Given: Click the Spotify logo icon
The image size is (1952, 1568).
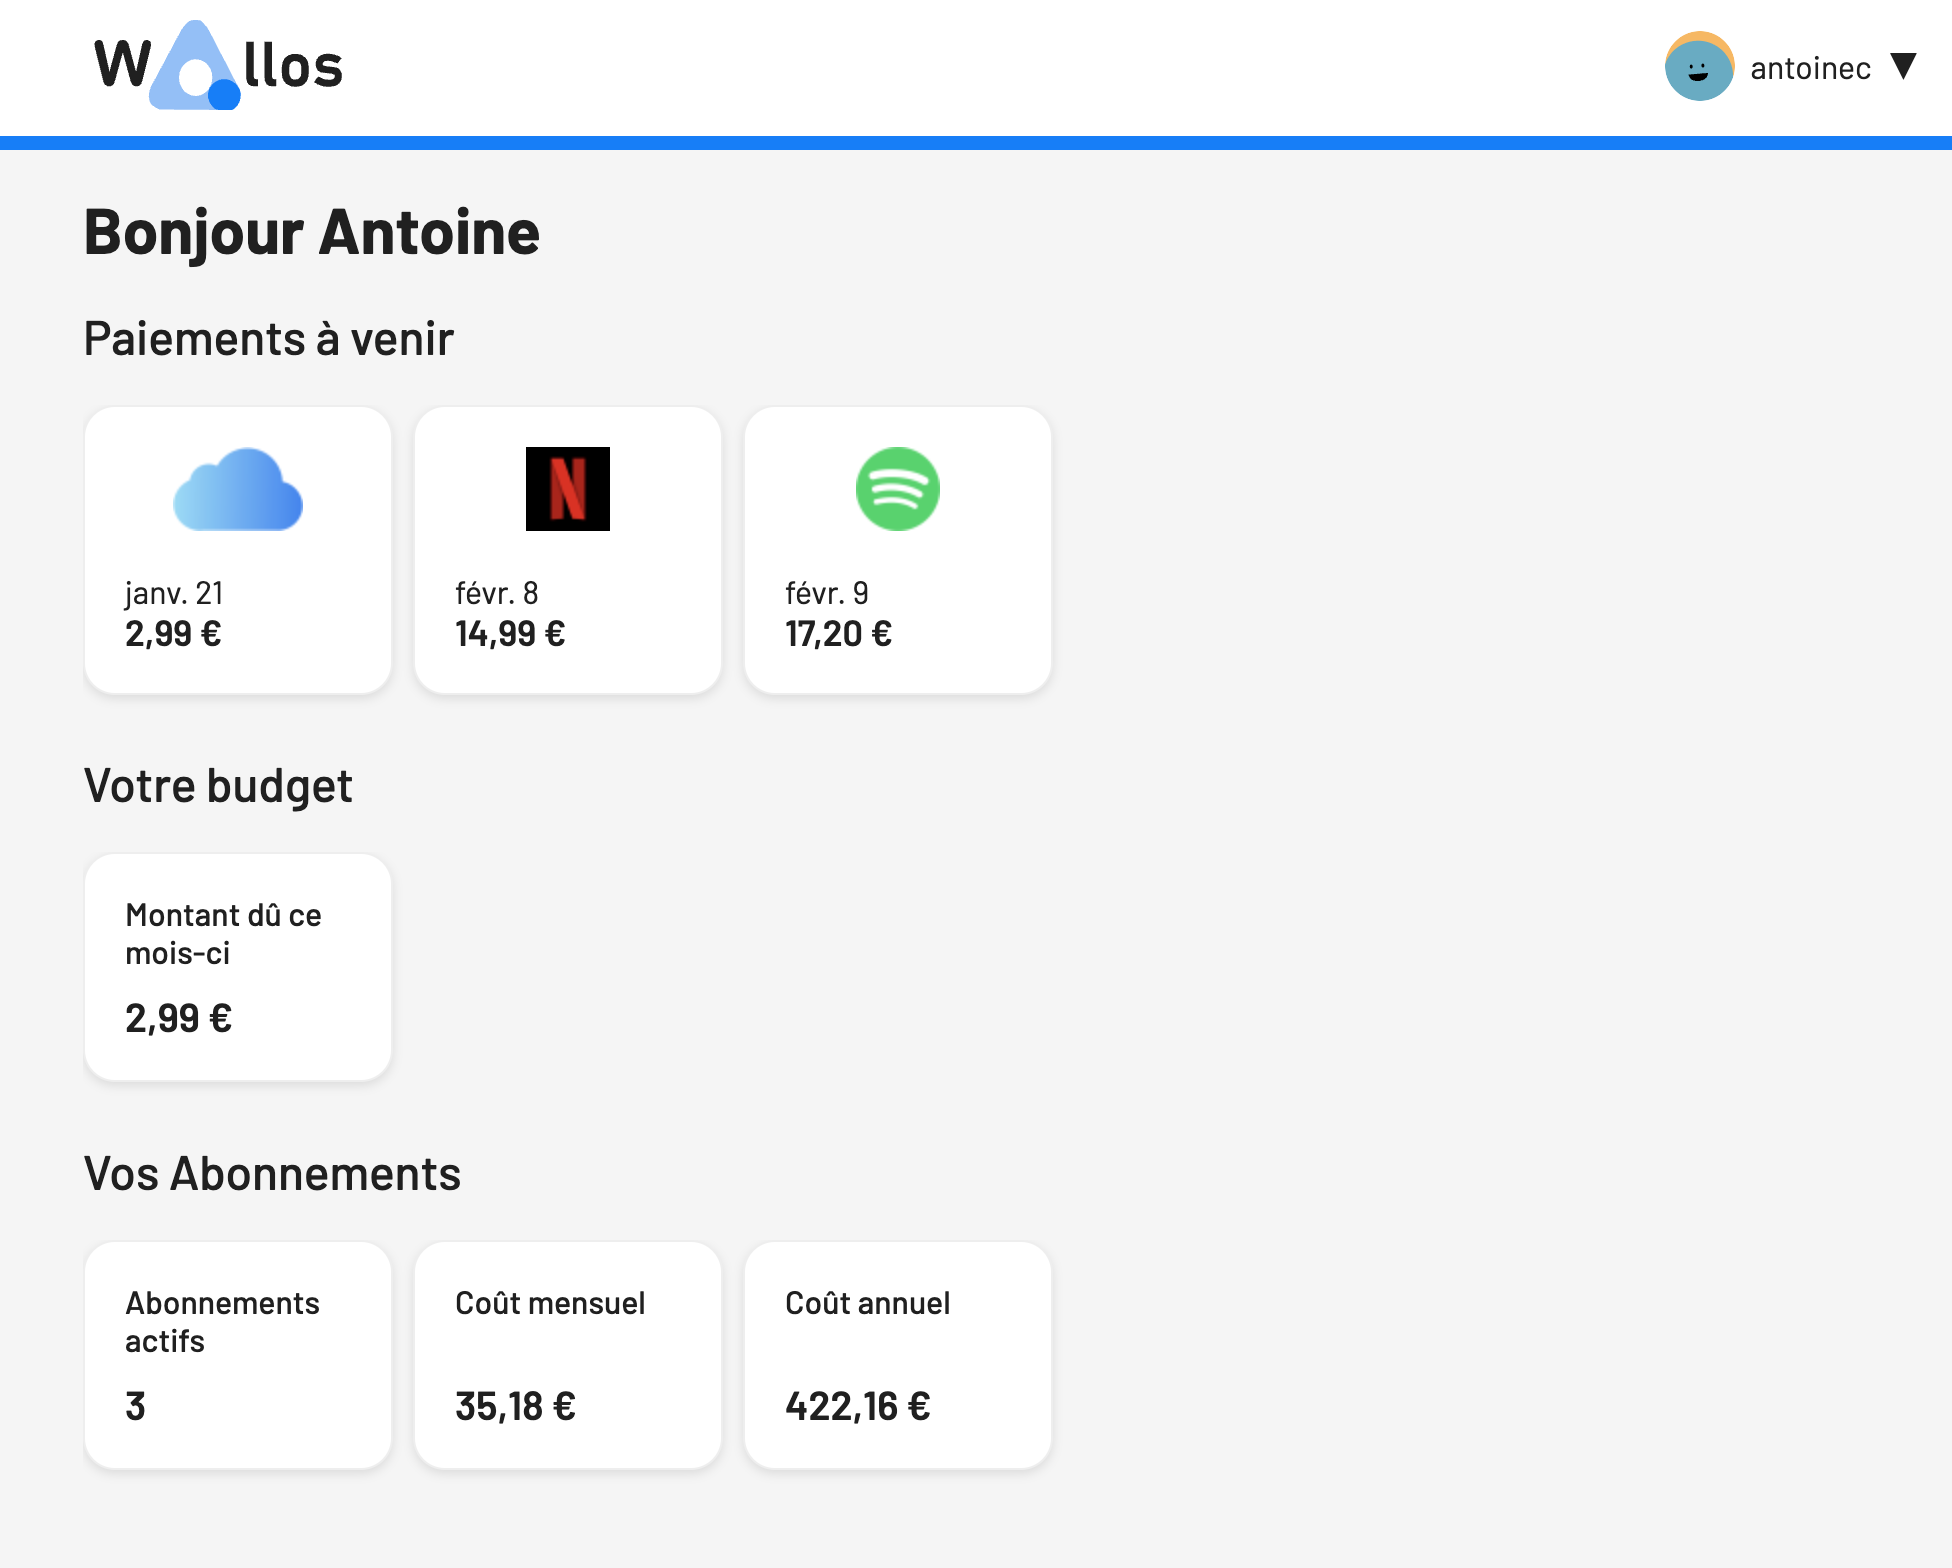Looking at the screenshot, I should (897, 489).
